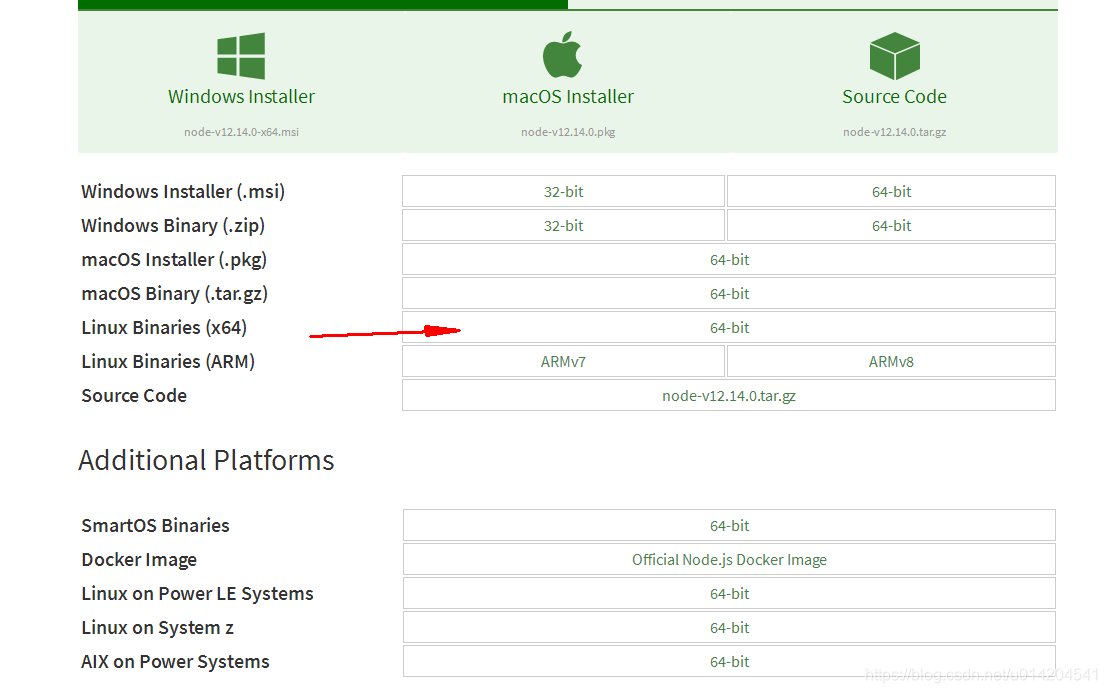Download Windows Binary (.zip) 64-bit
The width and height of the screenshot is (1107, 693).
point(892,226)
